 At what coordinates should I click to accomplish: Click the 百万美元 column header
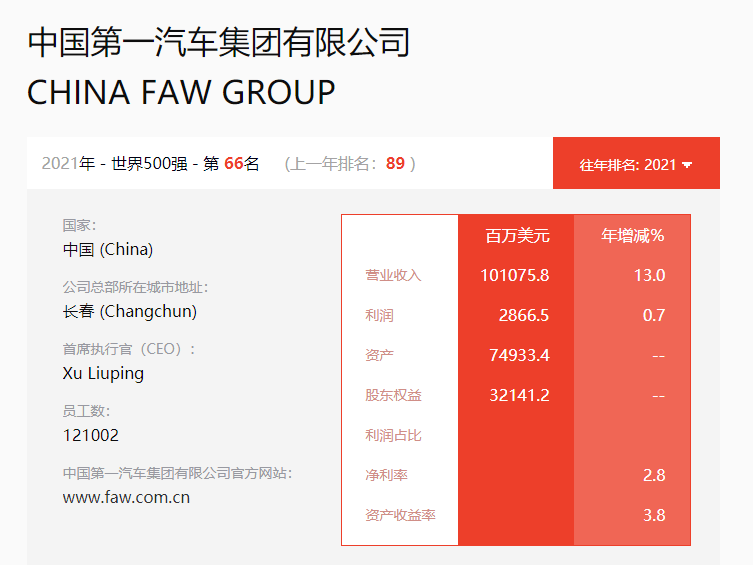click(x=517, y=236)
